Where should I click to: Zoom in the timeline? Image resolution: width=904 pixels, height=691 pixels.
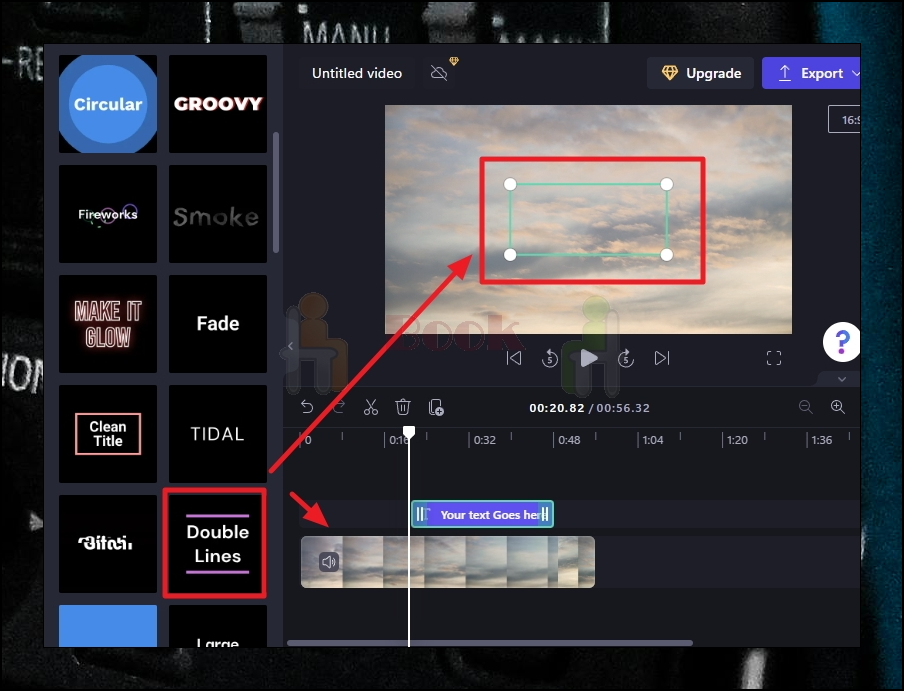click(x=838, y=407)
